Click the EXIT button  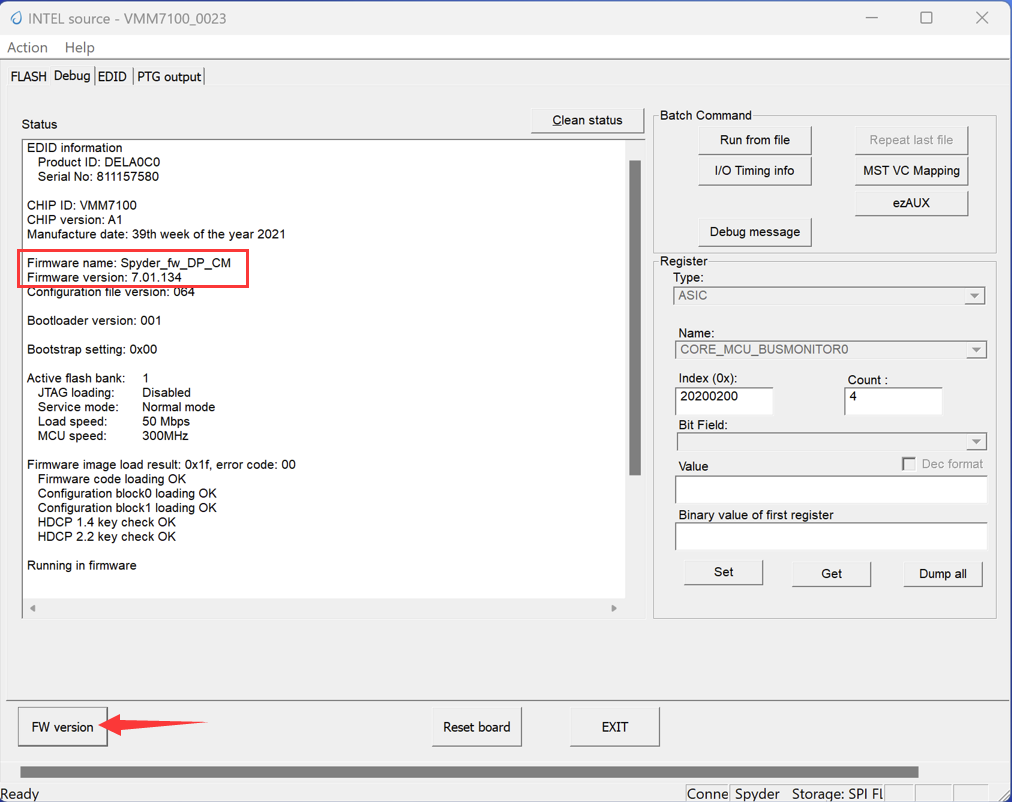(x=614, y=727)
